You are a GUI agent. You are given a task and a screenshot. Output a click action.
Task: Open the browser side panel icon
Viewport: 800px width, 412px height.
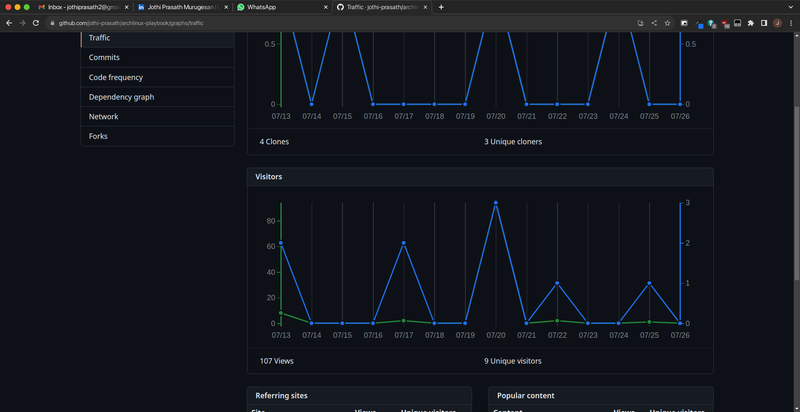[x=763, y=22]
